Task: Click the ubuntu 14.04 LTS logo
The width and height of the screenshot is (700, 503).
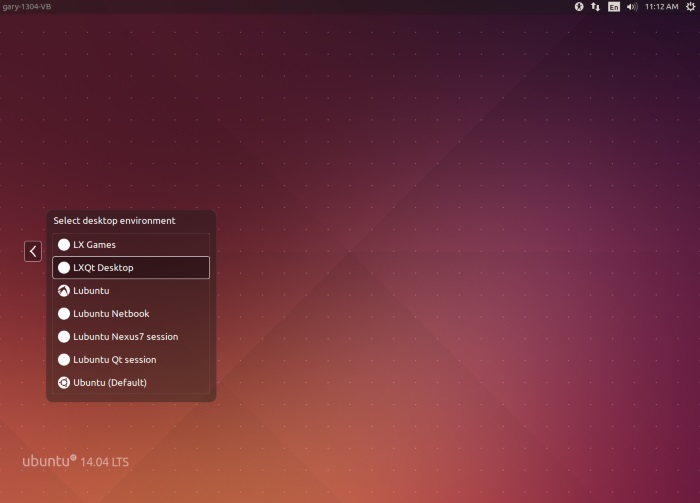Action: tap(75, 461)
